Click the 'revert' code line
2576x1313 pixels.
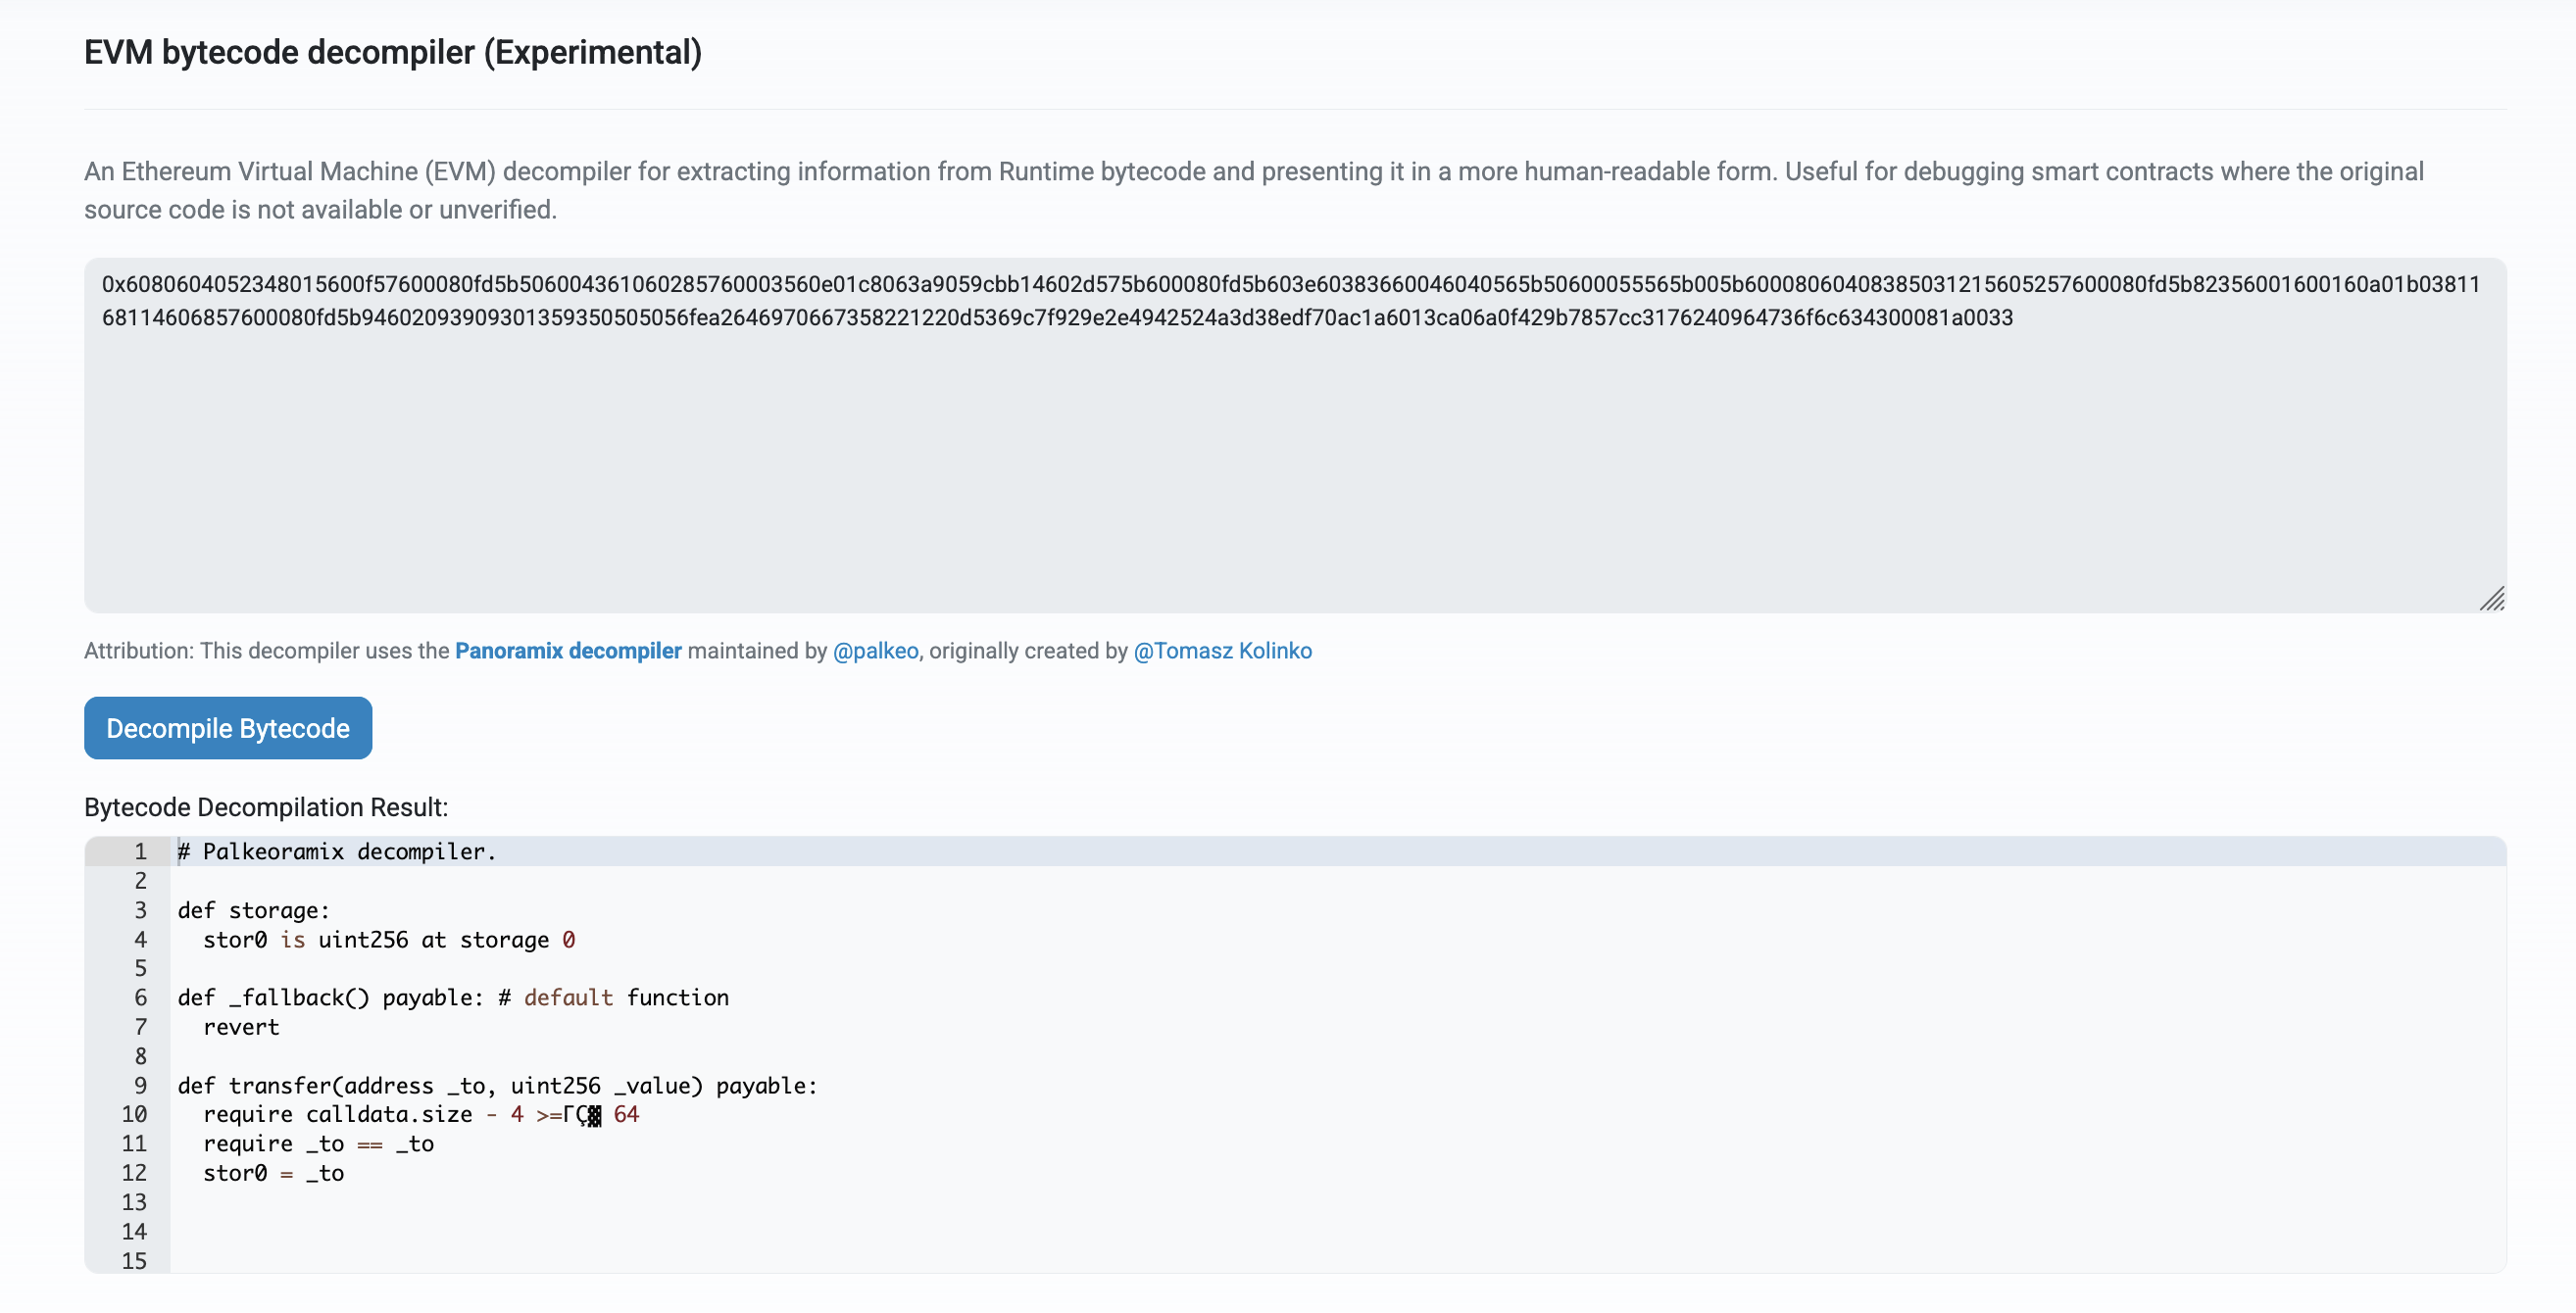[241, 1027]
